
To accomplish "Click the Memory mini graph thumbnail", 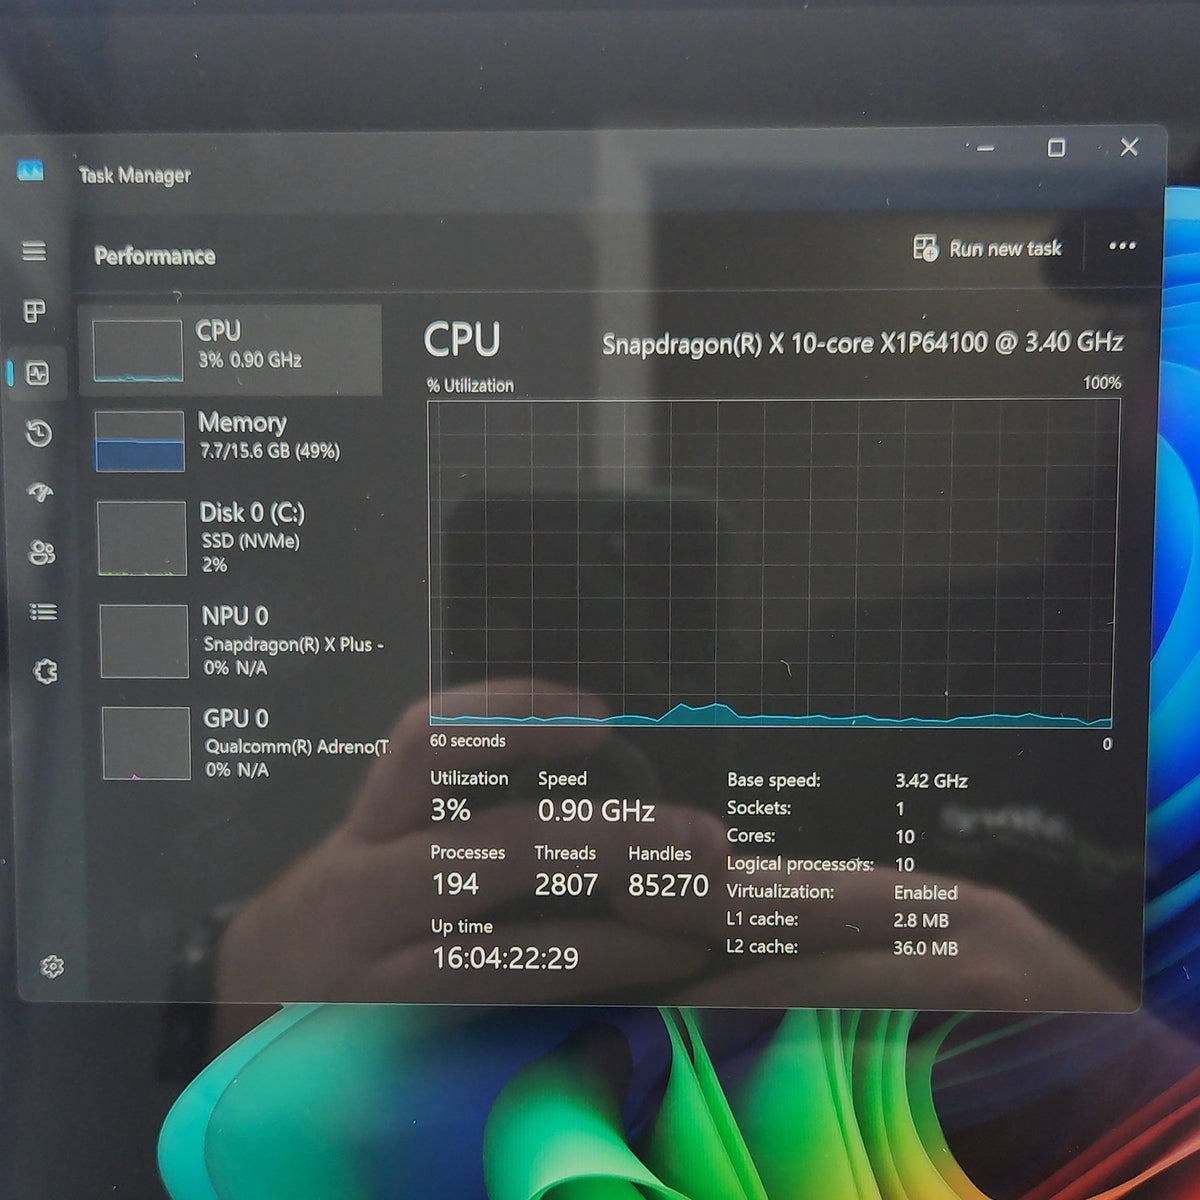I will click(140, 441).
